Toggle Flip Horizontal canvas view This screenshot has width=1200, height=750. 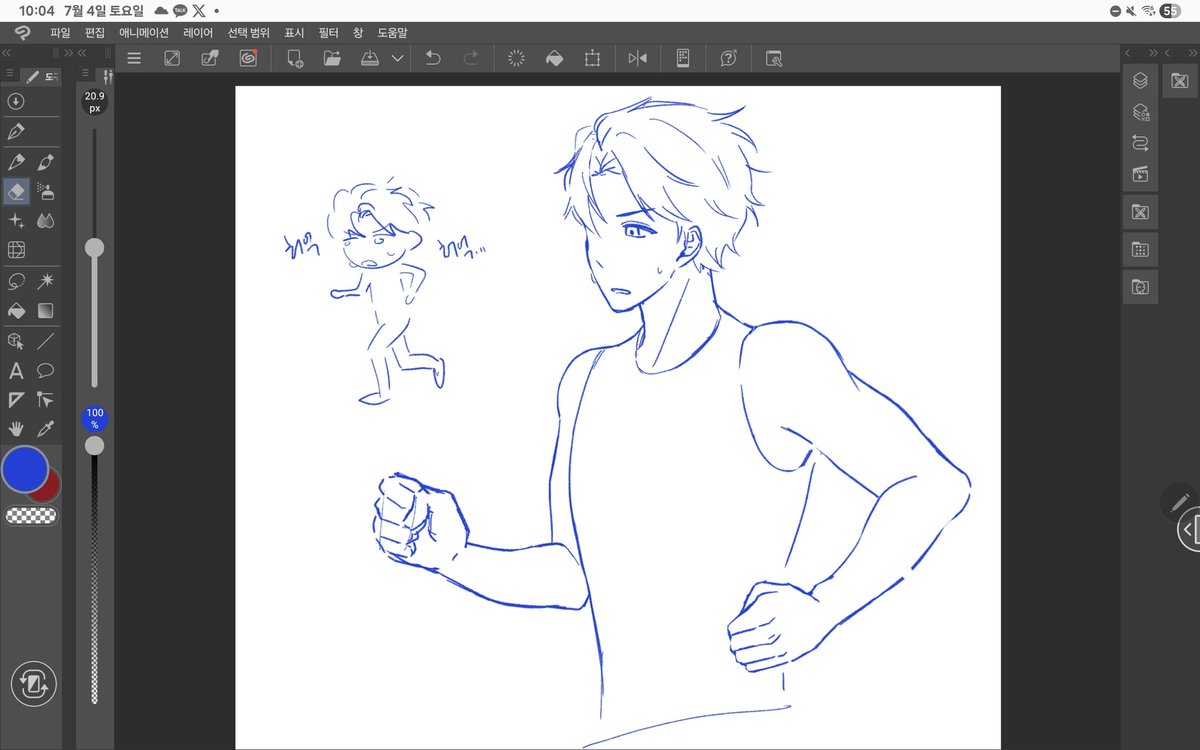pyautogui.click(x=638, y=58)
